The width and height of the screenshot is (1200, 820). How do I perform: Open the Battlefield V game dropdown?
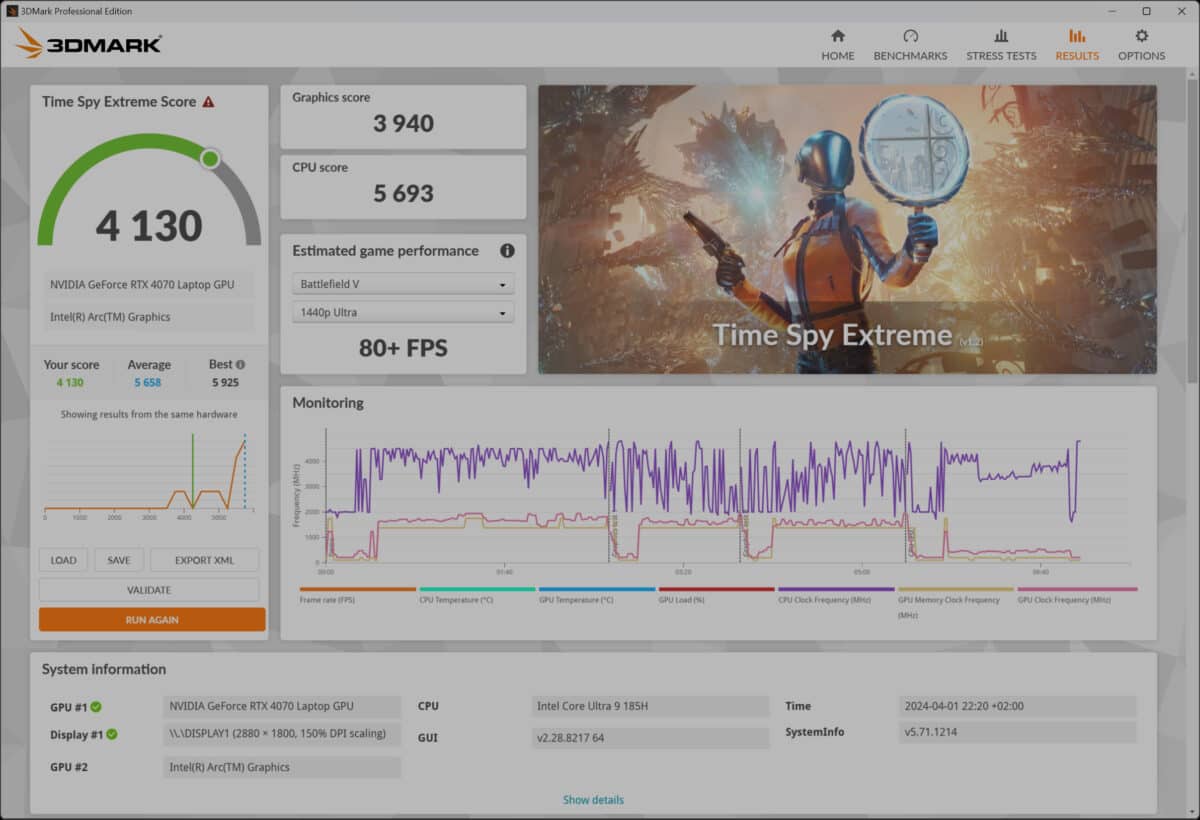[x=404, y=284]
